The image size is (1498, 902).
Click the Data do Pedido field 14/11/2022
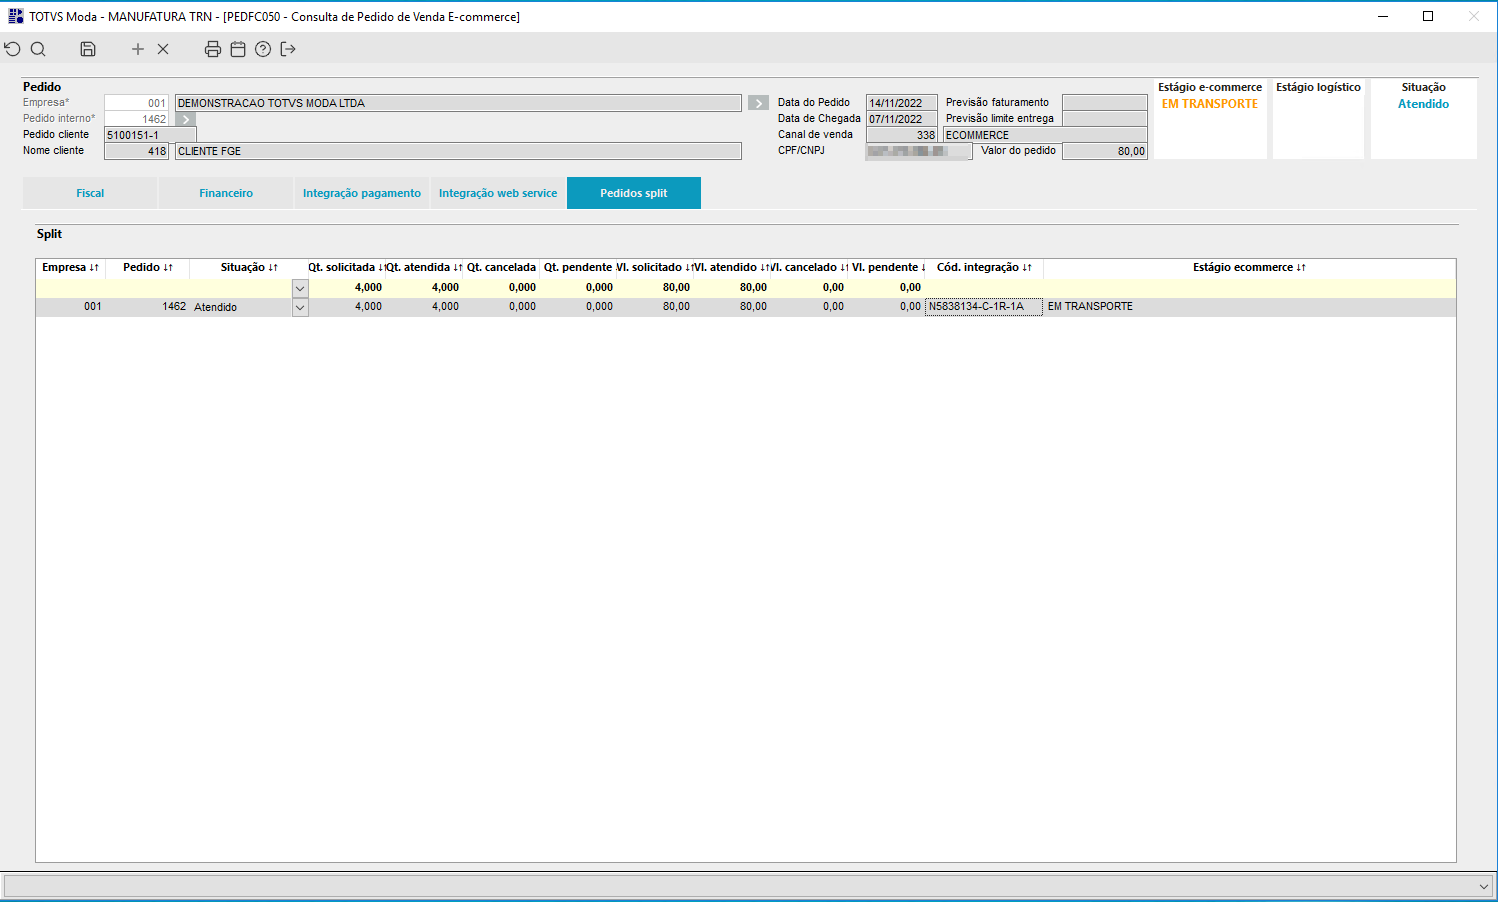901,103
